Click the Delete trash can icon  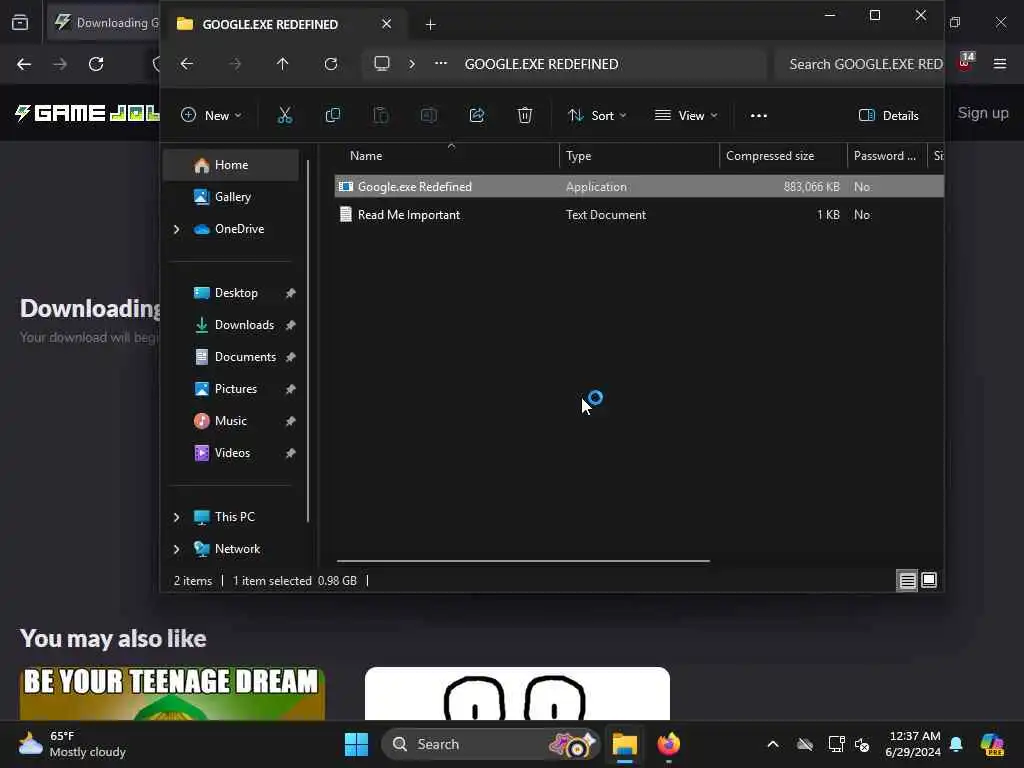[x=524, y=116]
